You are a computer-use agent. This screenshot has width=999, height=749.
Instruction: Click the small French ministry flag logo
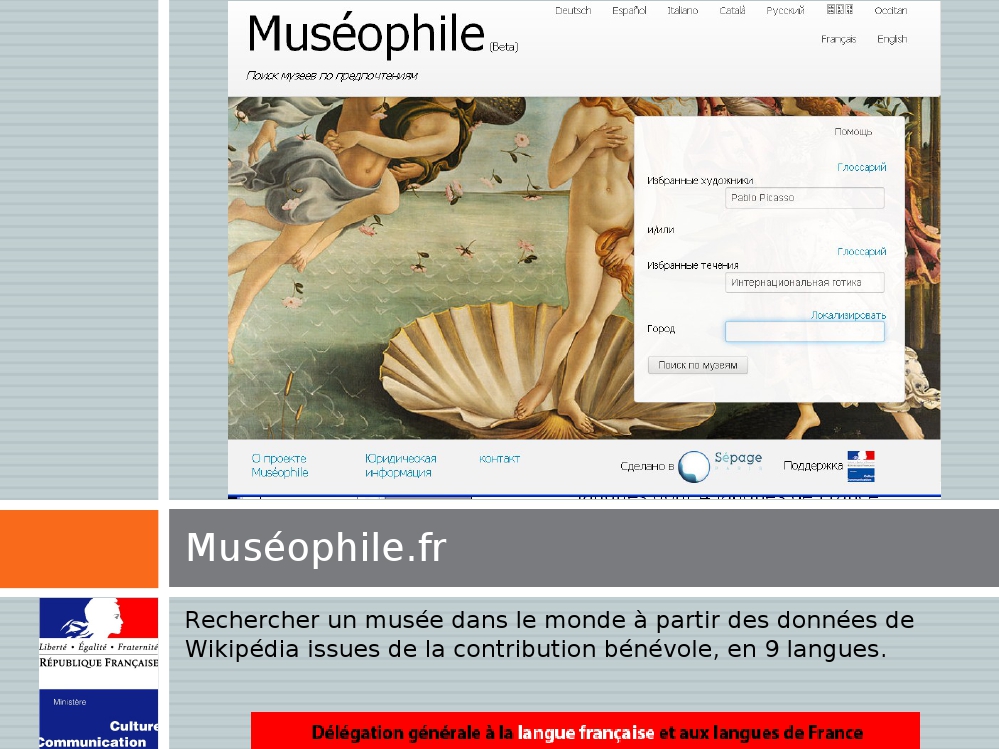pos(860,466)
